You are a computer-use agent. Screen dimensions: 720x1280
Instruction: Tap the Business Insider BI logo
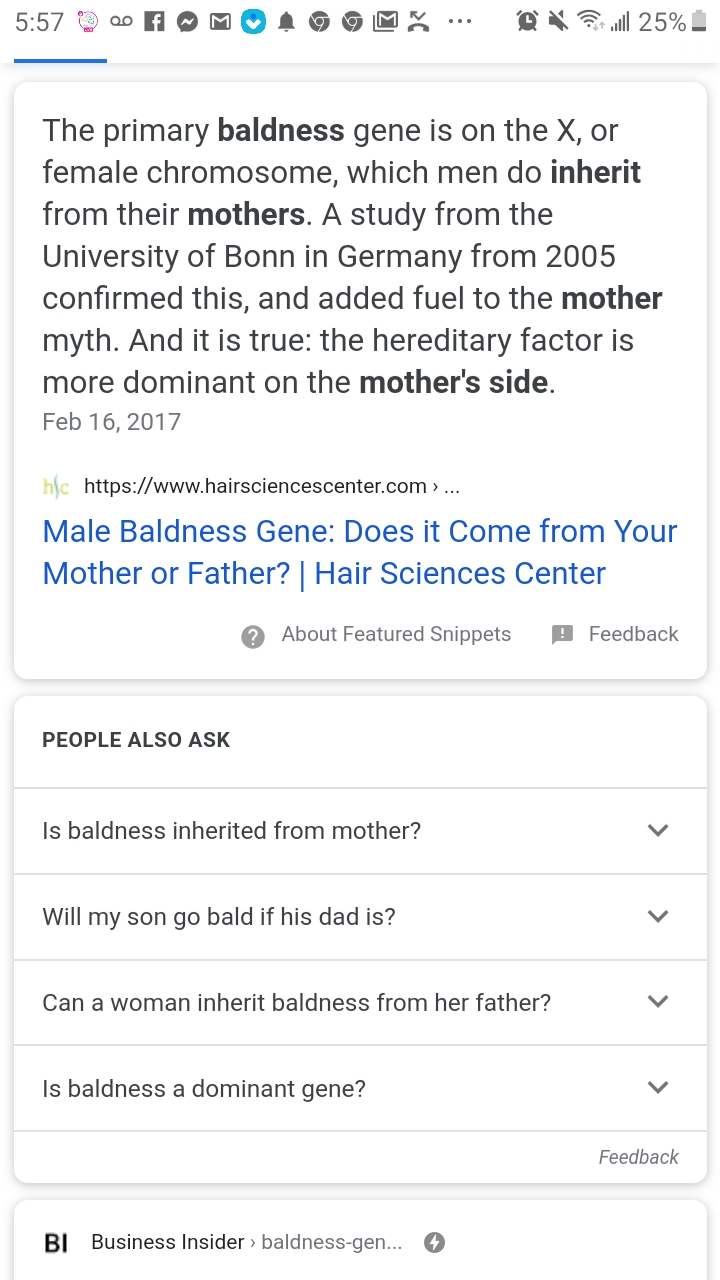(56, 1243)
